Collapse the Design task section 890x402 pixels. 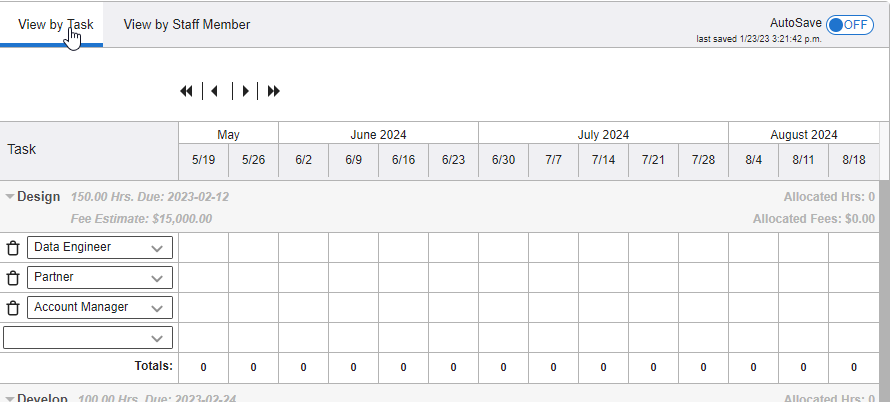click(10, 197)
